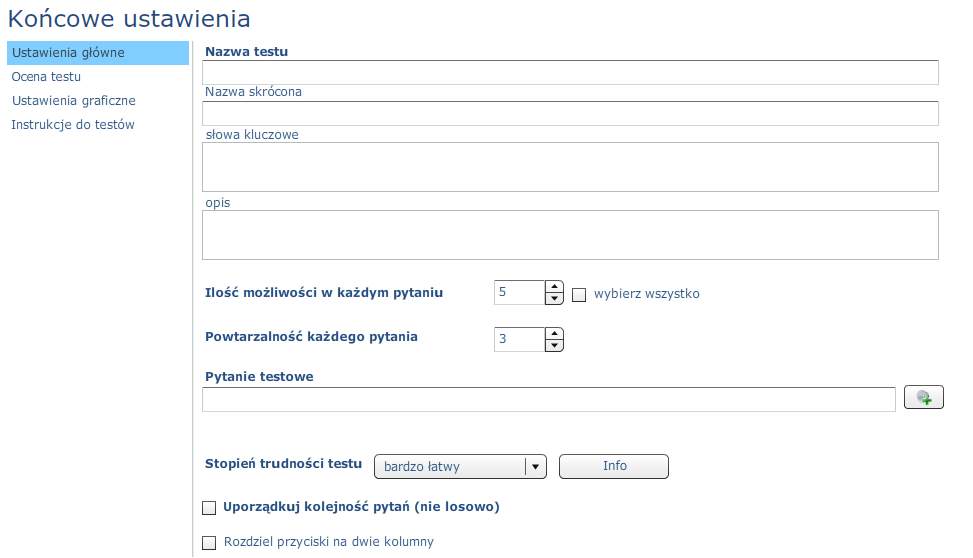Enable the 'wybierz wszystko' checkbox
Screen dimensions: 973x558
pos(579,295)
